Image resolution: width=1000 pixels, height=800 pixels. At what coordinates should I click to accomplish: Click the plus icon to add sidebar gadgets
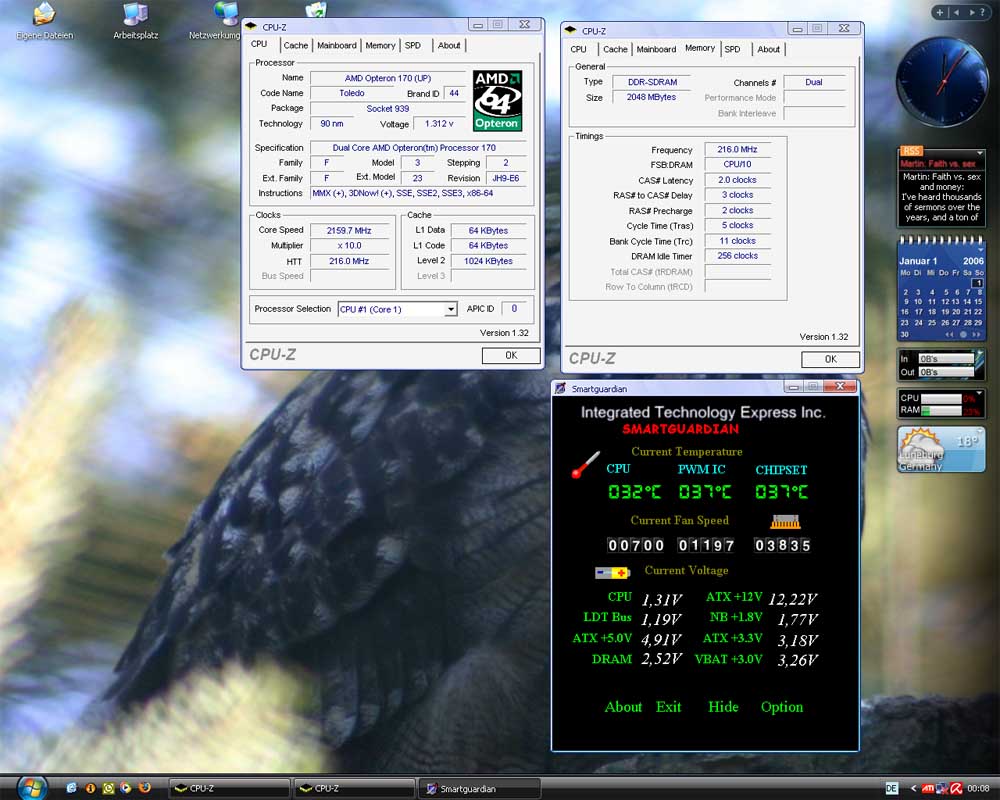939,12
